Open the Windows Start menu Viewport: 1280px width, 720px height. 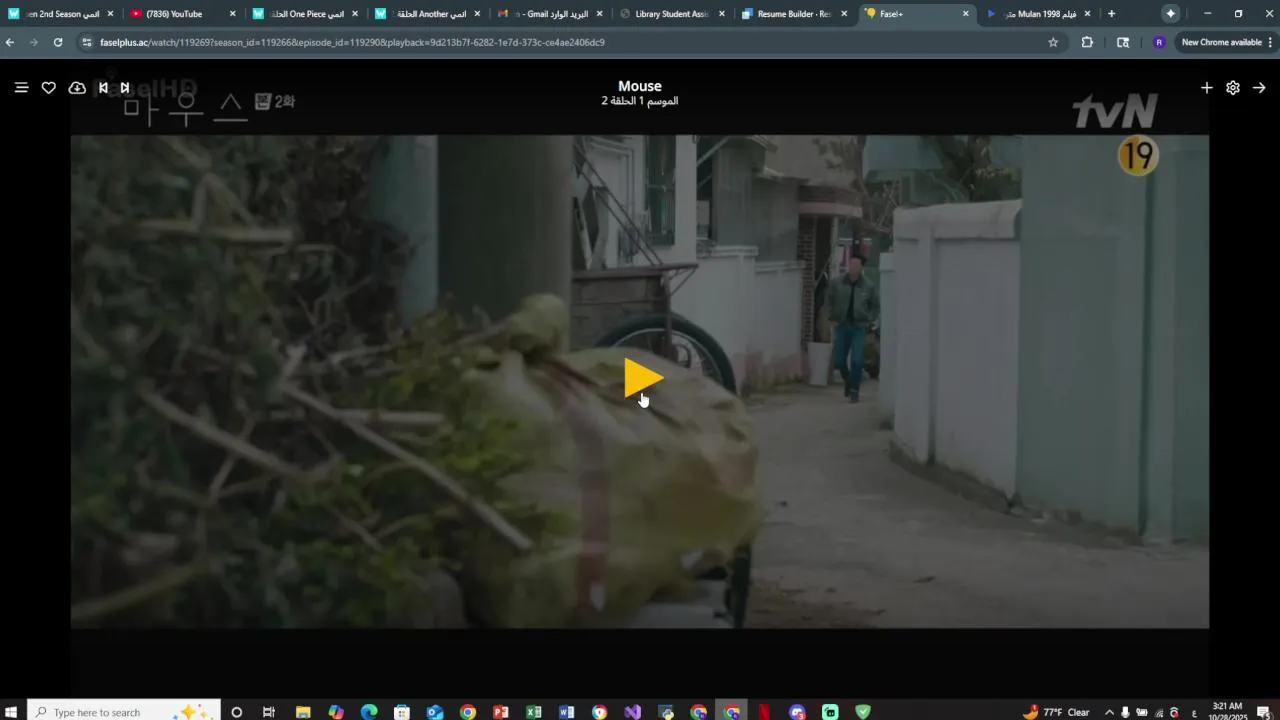(13, 712)
